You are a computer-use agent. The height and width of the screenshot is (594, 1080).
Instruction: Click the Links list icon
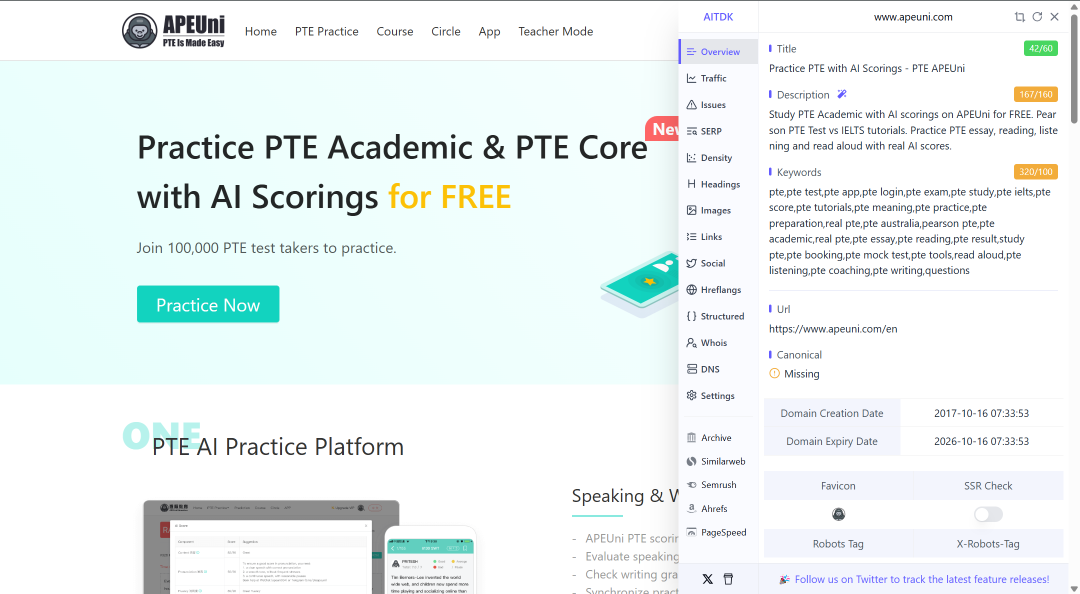pos(692,236)
